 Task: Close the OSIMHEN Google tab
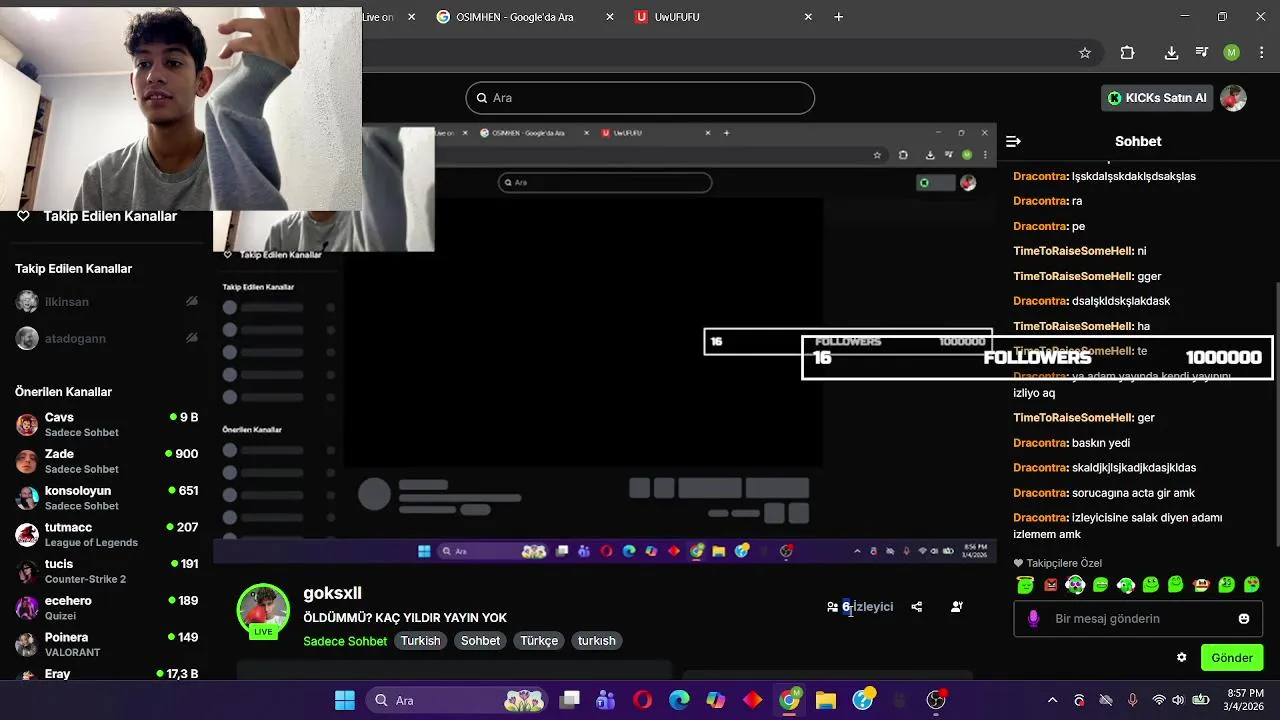click(x=610, y=17)
